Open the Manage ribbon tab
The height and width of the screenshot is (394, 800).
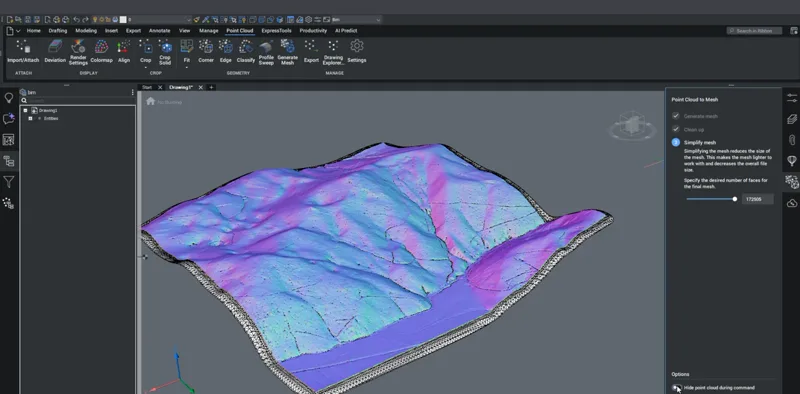pos(209,31)
